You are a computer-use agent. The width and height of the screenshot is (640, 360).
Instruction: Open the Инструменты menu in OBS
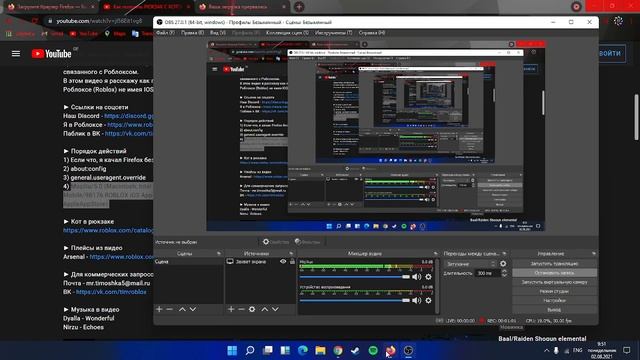point(333,33)
